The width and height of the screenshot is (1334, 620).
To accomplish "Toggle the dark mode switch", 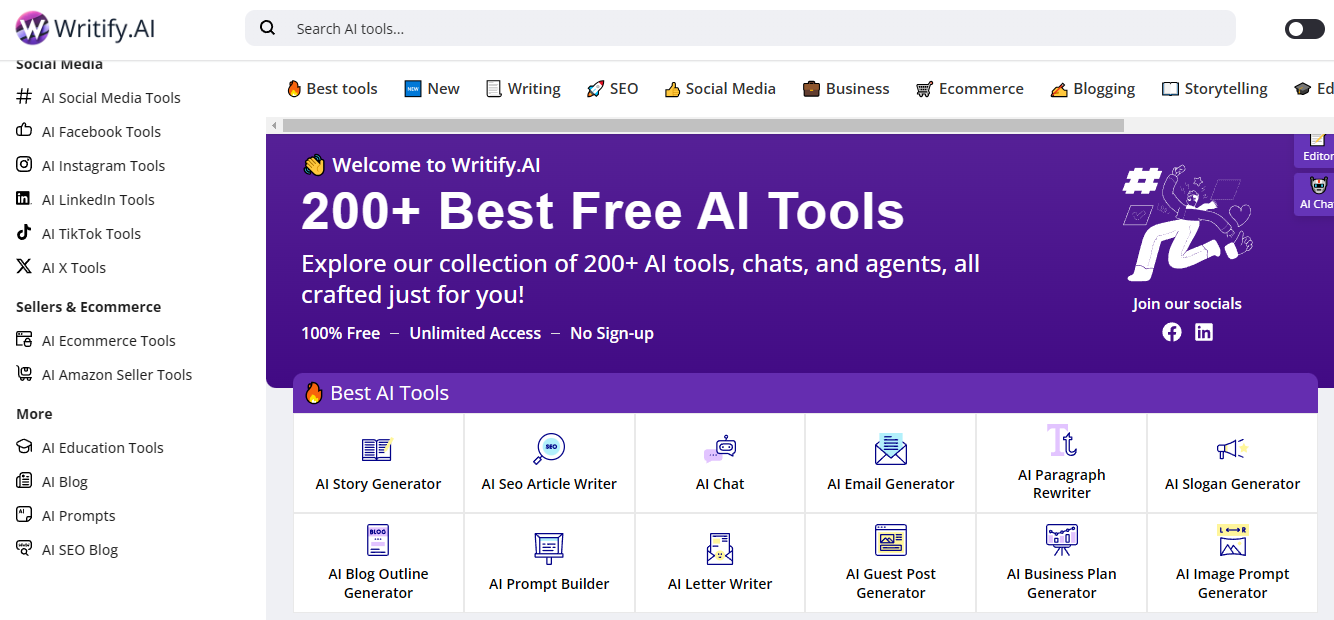I will click(x=1304, y=29).
